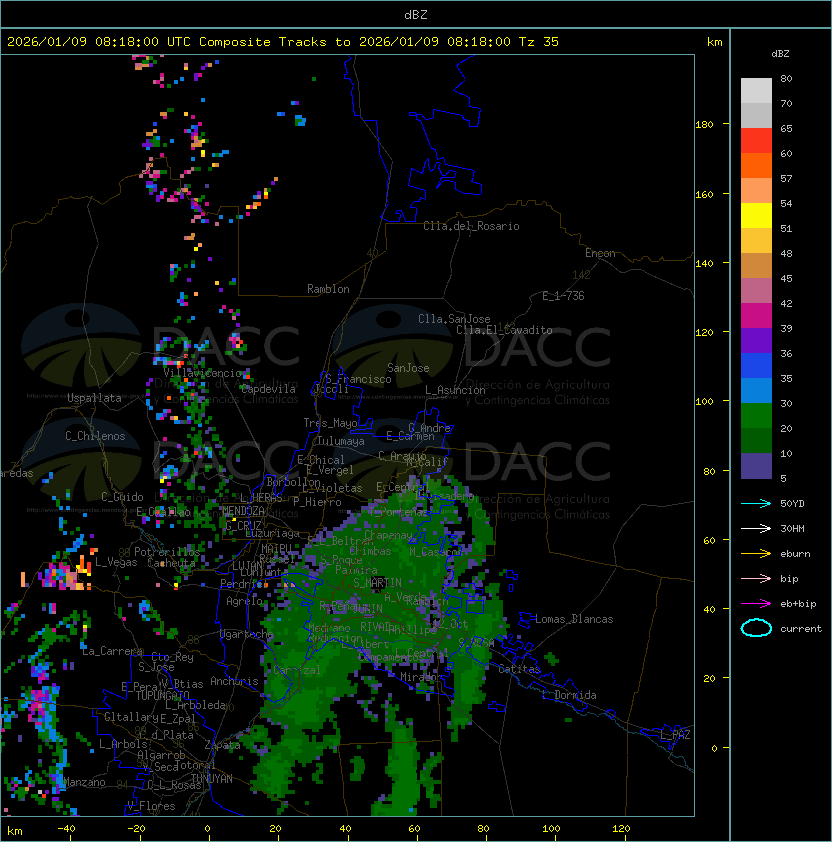Click the 'Tz 35' value in header
The height and width of the screenshot is (842, 832).
pyautogui.click(x=539, y=42)
